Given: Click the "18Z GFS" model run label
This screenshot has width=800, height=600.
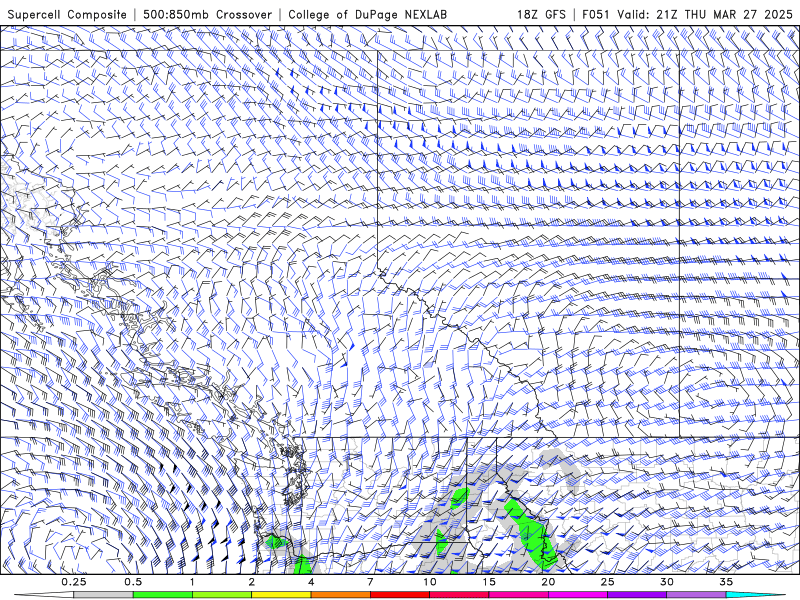Looking at the screenshot, I should (x=541, y=14).
